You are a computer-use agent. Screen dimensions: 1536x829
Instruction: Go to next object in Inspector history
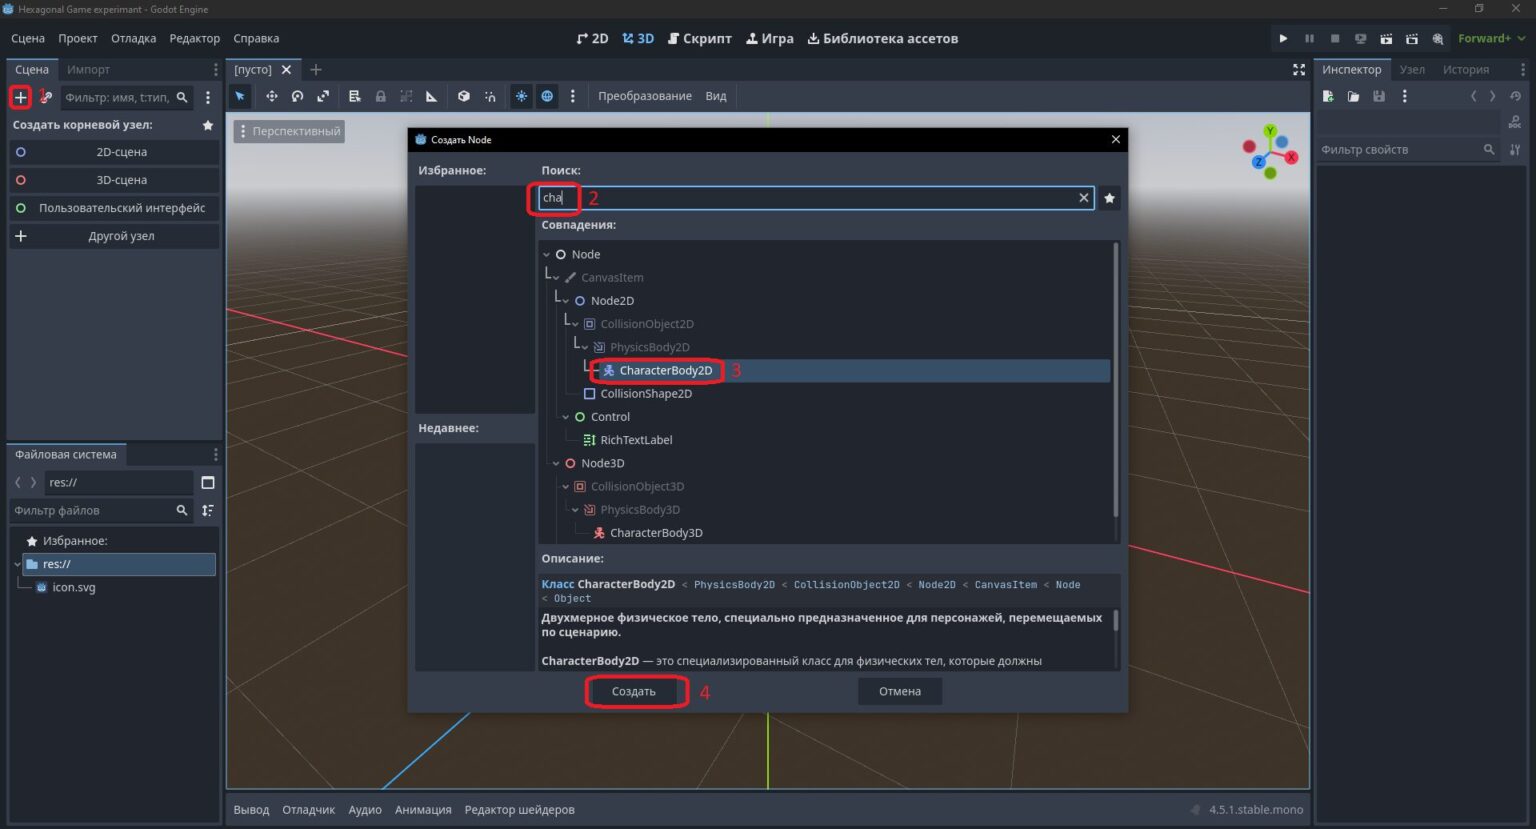pos(1493,96)
